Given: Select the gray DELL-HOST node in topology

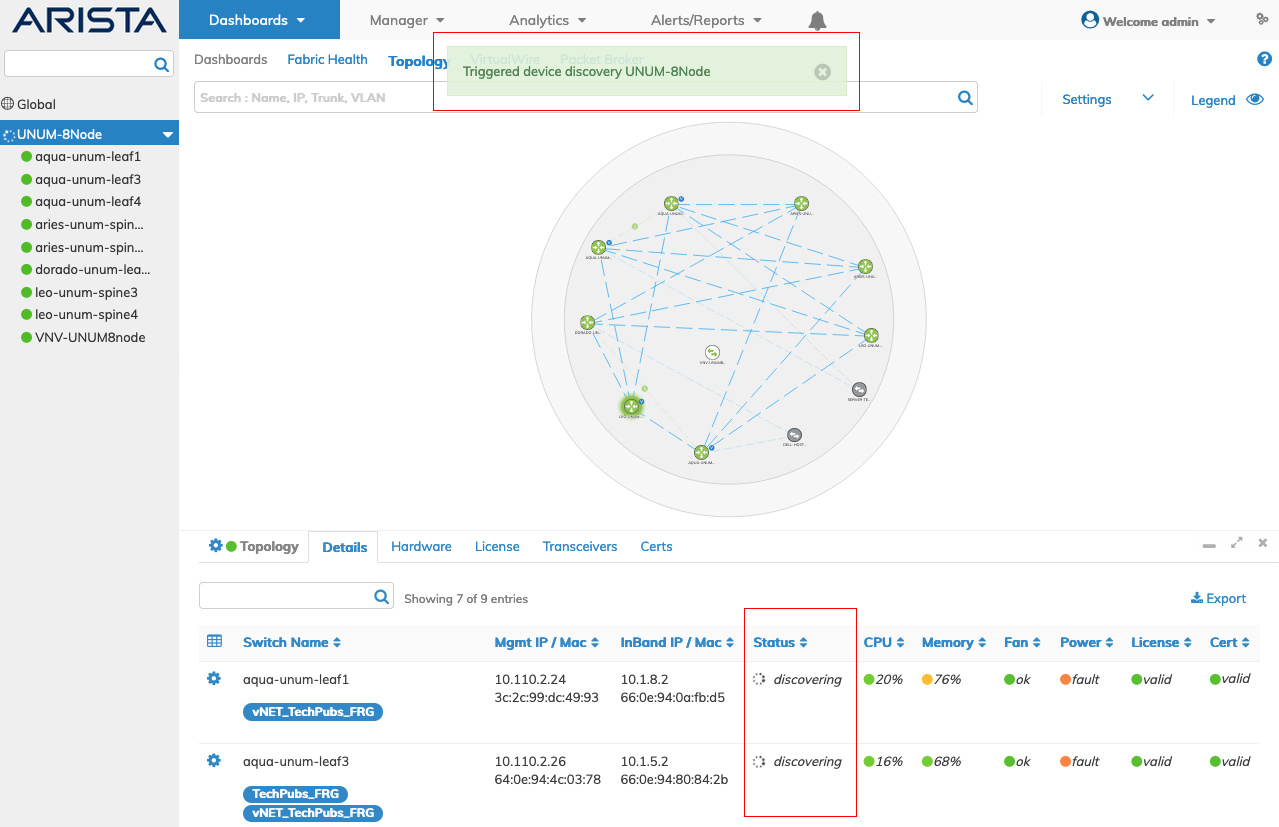Looking at the screenshot, I should point(794,435).
